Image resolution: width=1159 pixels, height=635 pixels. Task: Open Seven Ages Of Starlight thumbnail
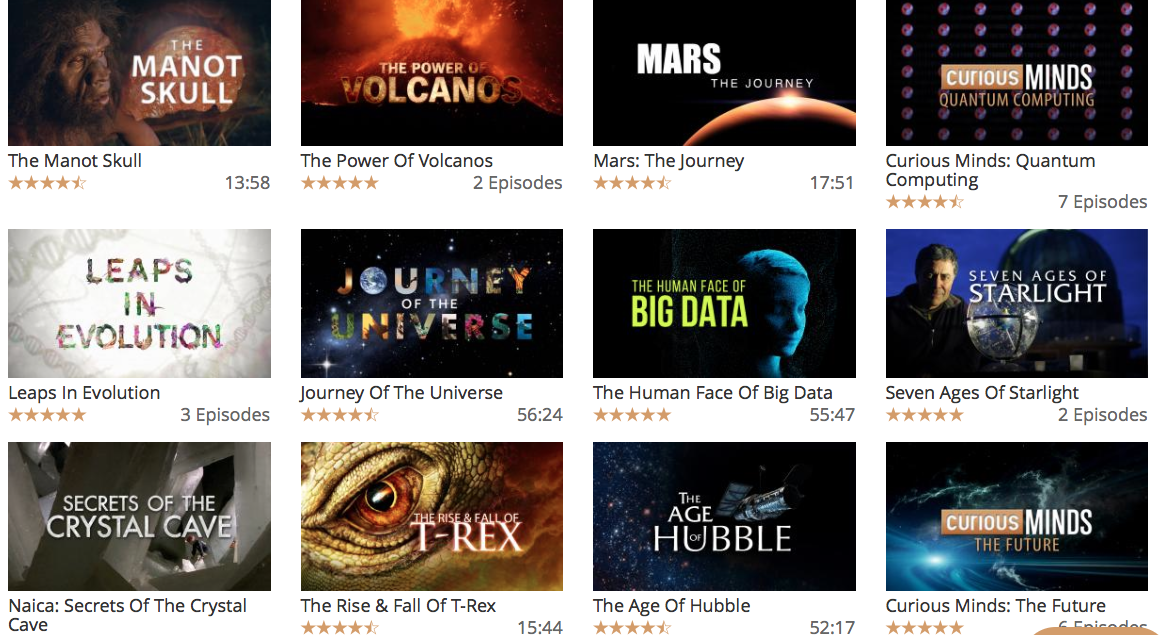tap(1017, 303)
